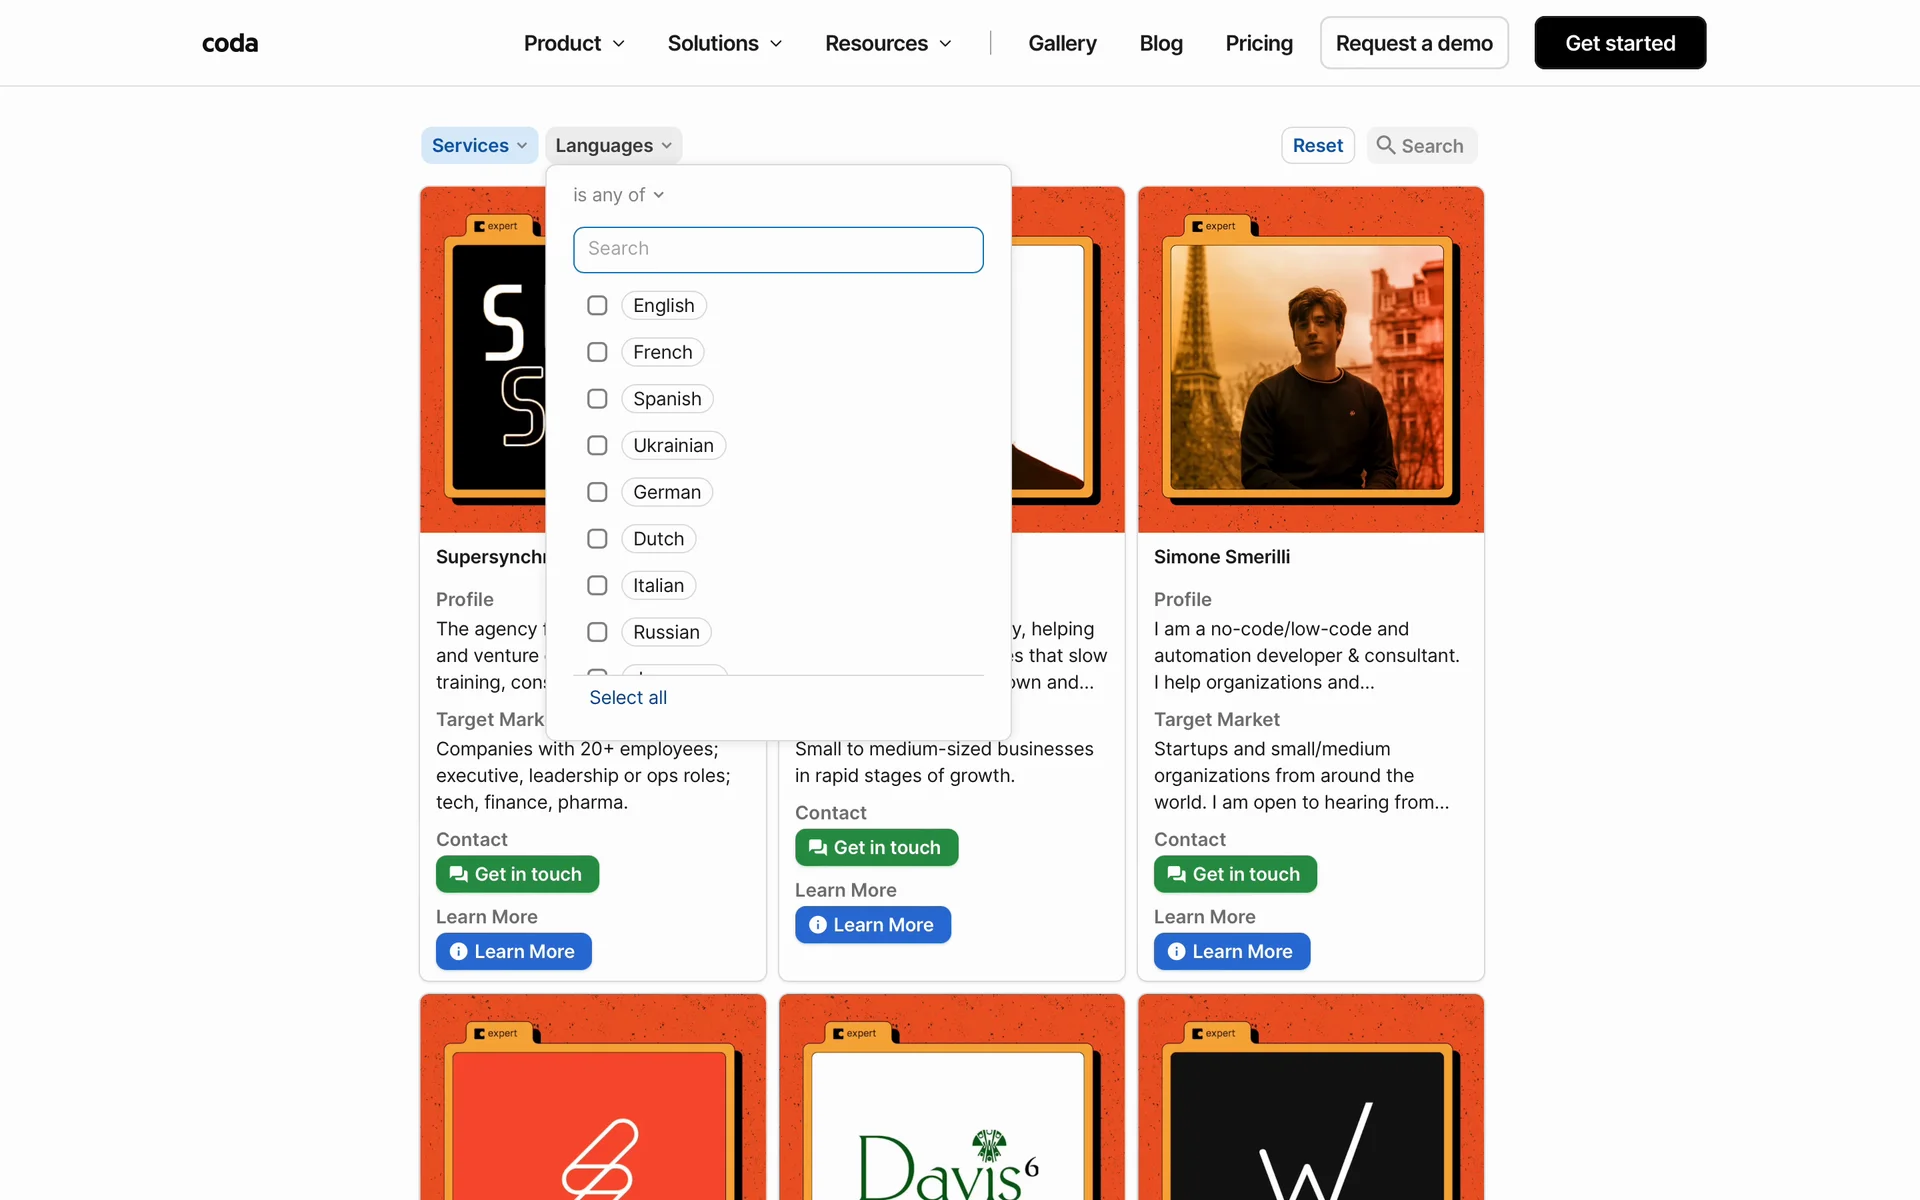Collapse the Languages filter dropdown
Screen dimensions: 1920x1200
[613, 145]
